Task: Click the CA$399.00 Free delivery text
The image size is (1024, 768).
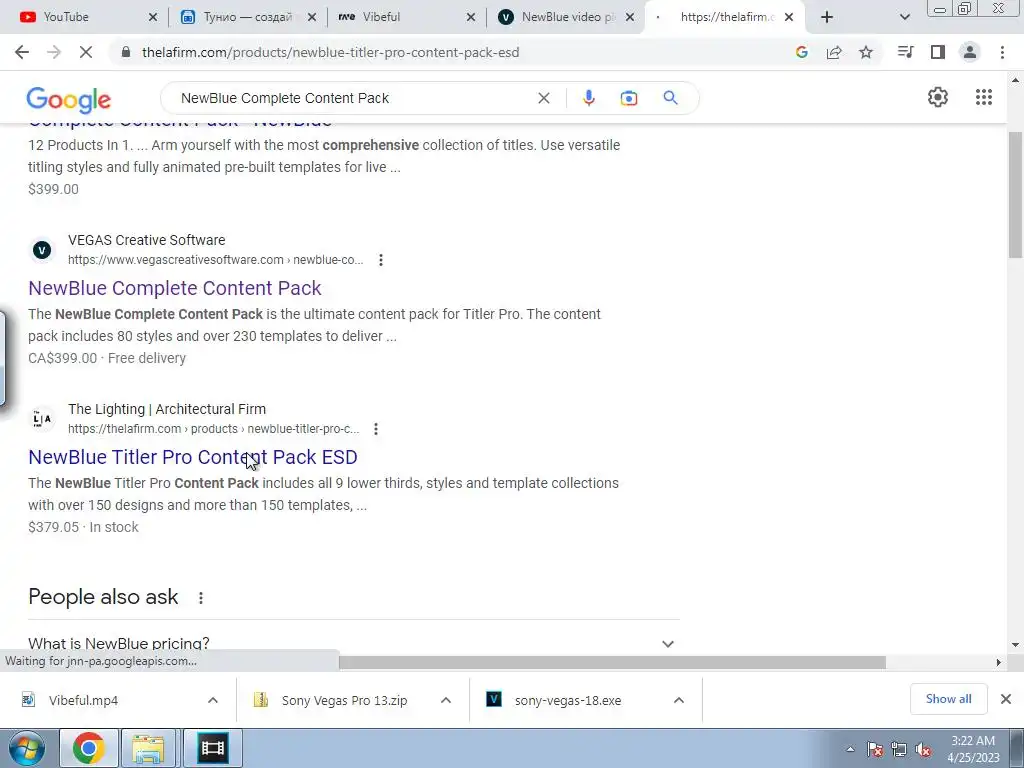Action: click(107, 358)
